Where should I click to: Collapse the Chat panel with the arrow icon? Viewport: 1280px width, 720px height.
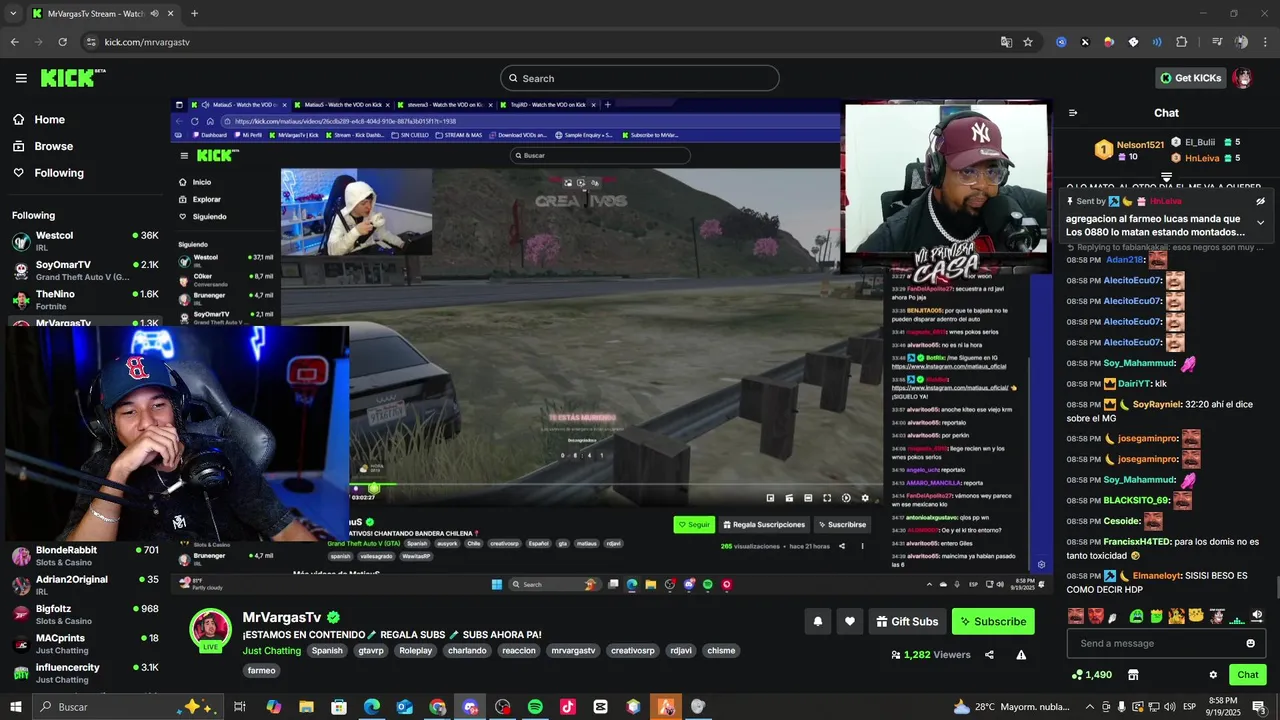point(1073,113)
